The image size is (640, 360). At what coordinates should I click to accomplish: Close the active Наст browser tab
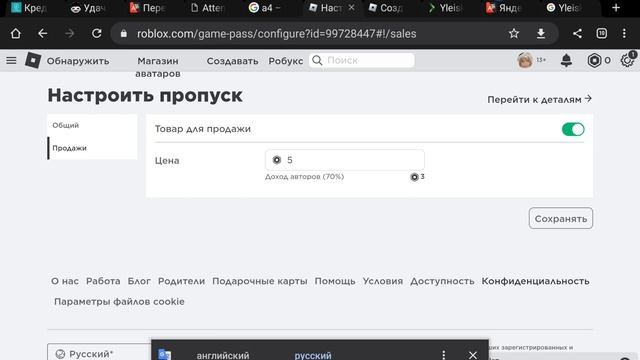click(351, 8)
